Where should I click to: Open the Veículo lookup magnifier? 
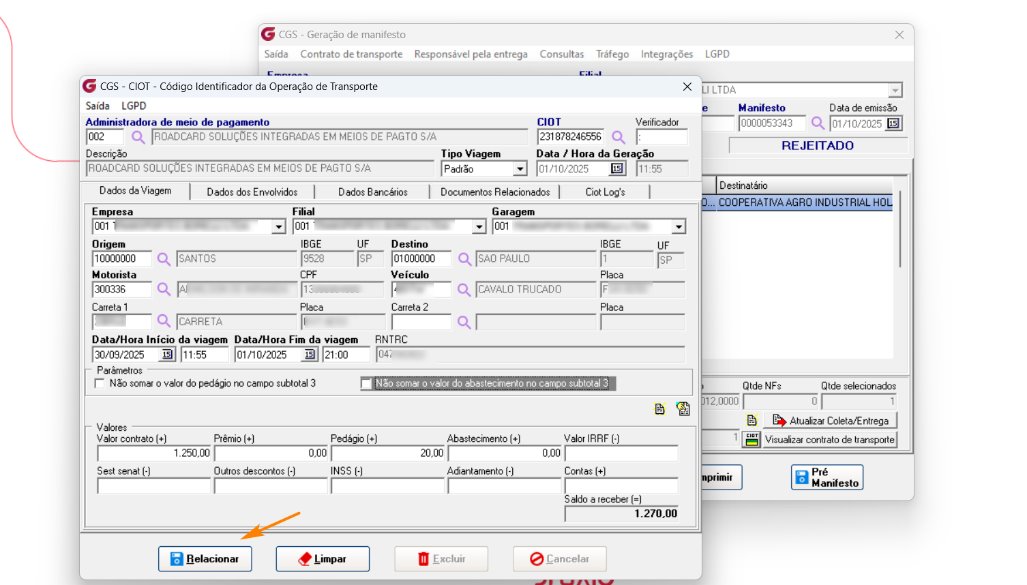tap(463, 289)
